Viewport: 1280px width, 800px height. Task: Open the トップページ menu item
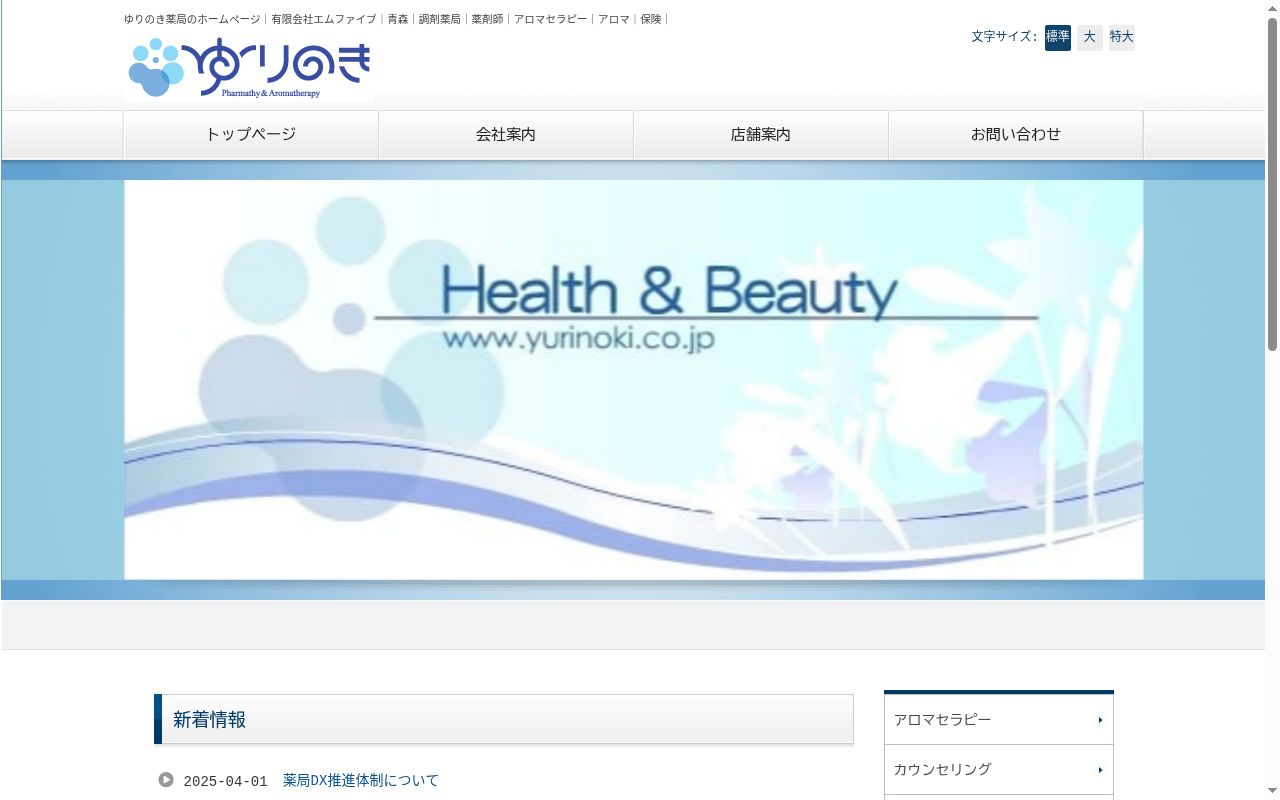tap(251, 135)
